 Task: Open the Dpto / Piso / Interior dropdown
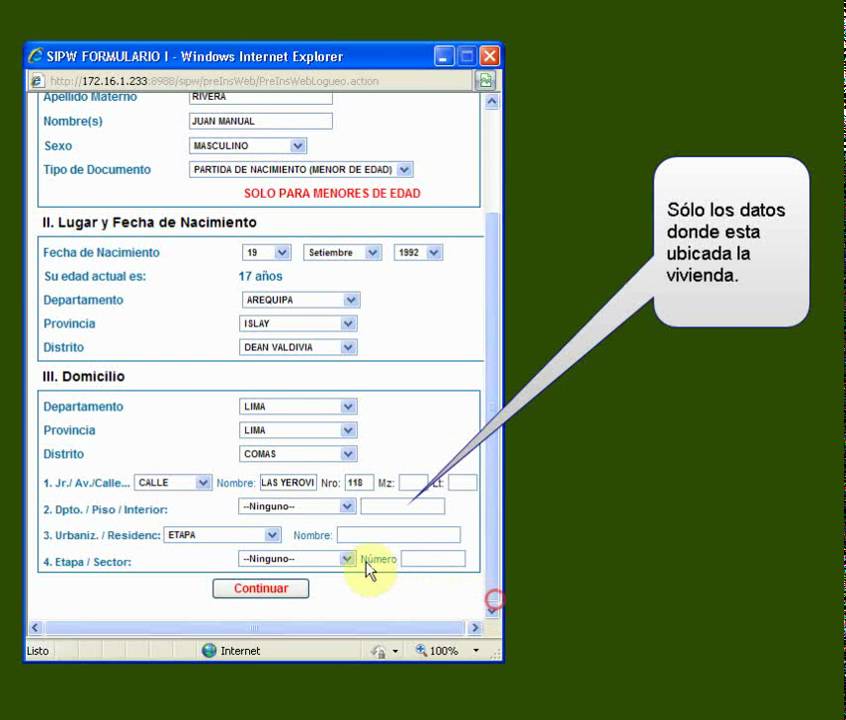click(x=297, y=506)
